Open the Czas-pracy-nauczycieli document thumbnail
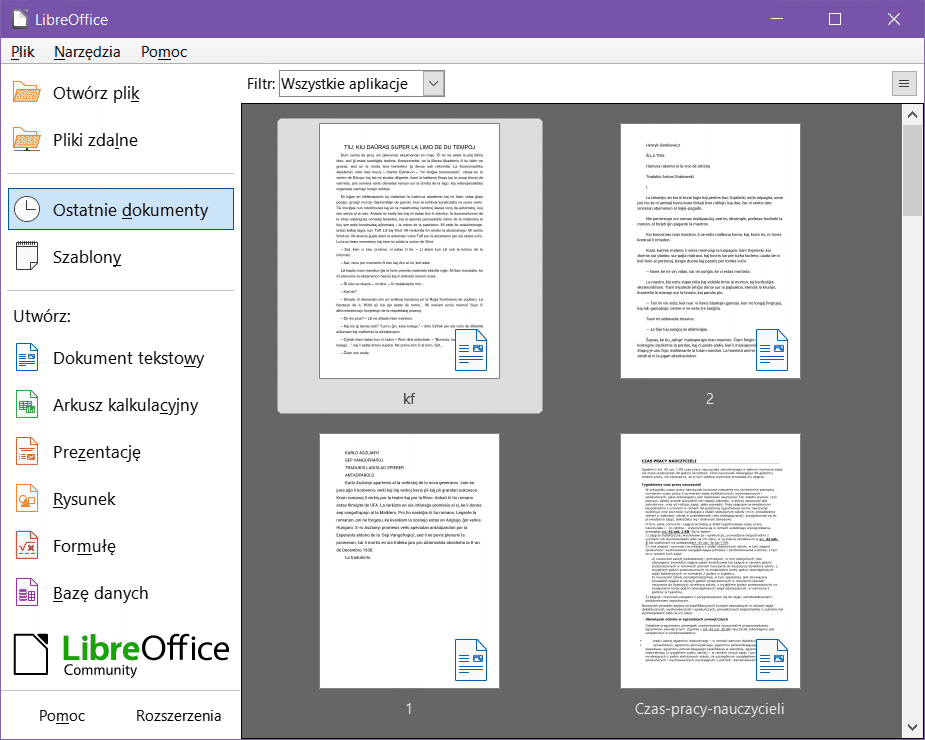The image size is (925, 740). tap(710, 561)
